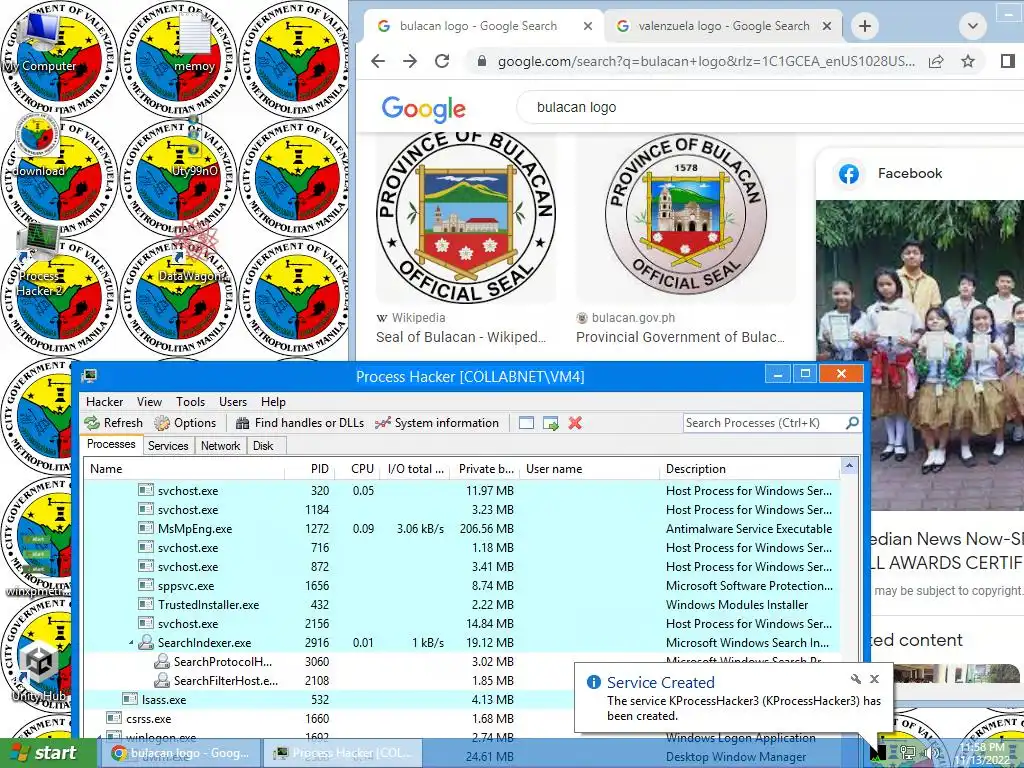Click the find window and thread icon
1024x768 pixels.
551,423
